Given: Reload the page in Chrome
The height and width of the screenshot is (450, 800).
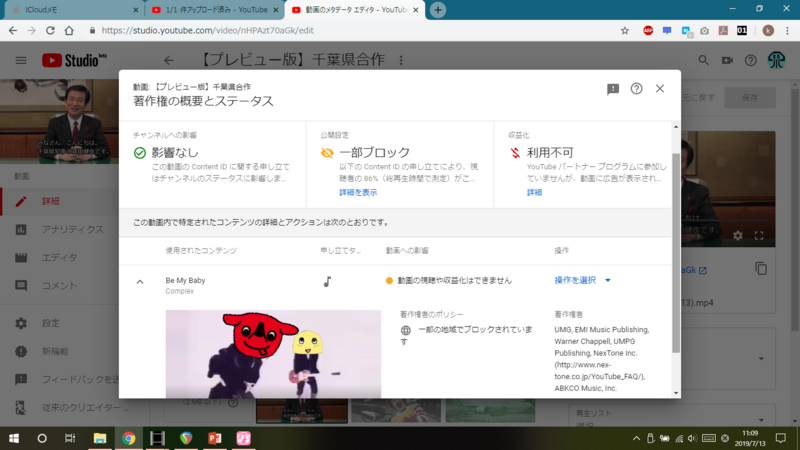Looking at the screenshot, I should (x=50, y=31).
